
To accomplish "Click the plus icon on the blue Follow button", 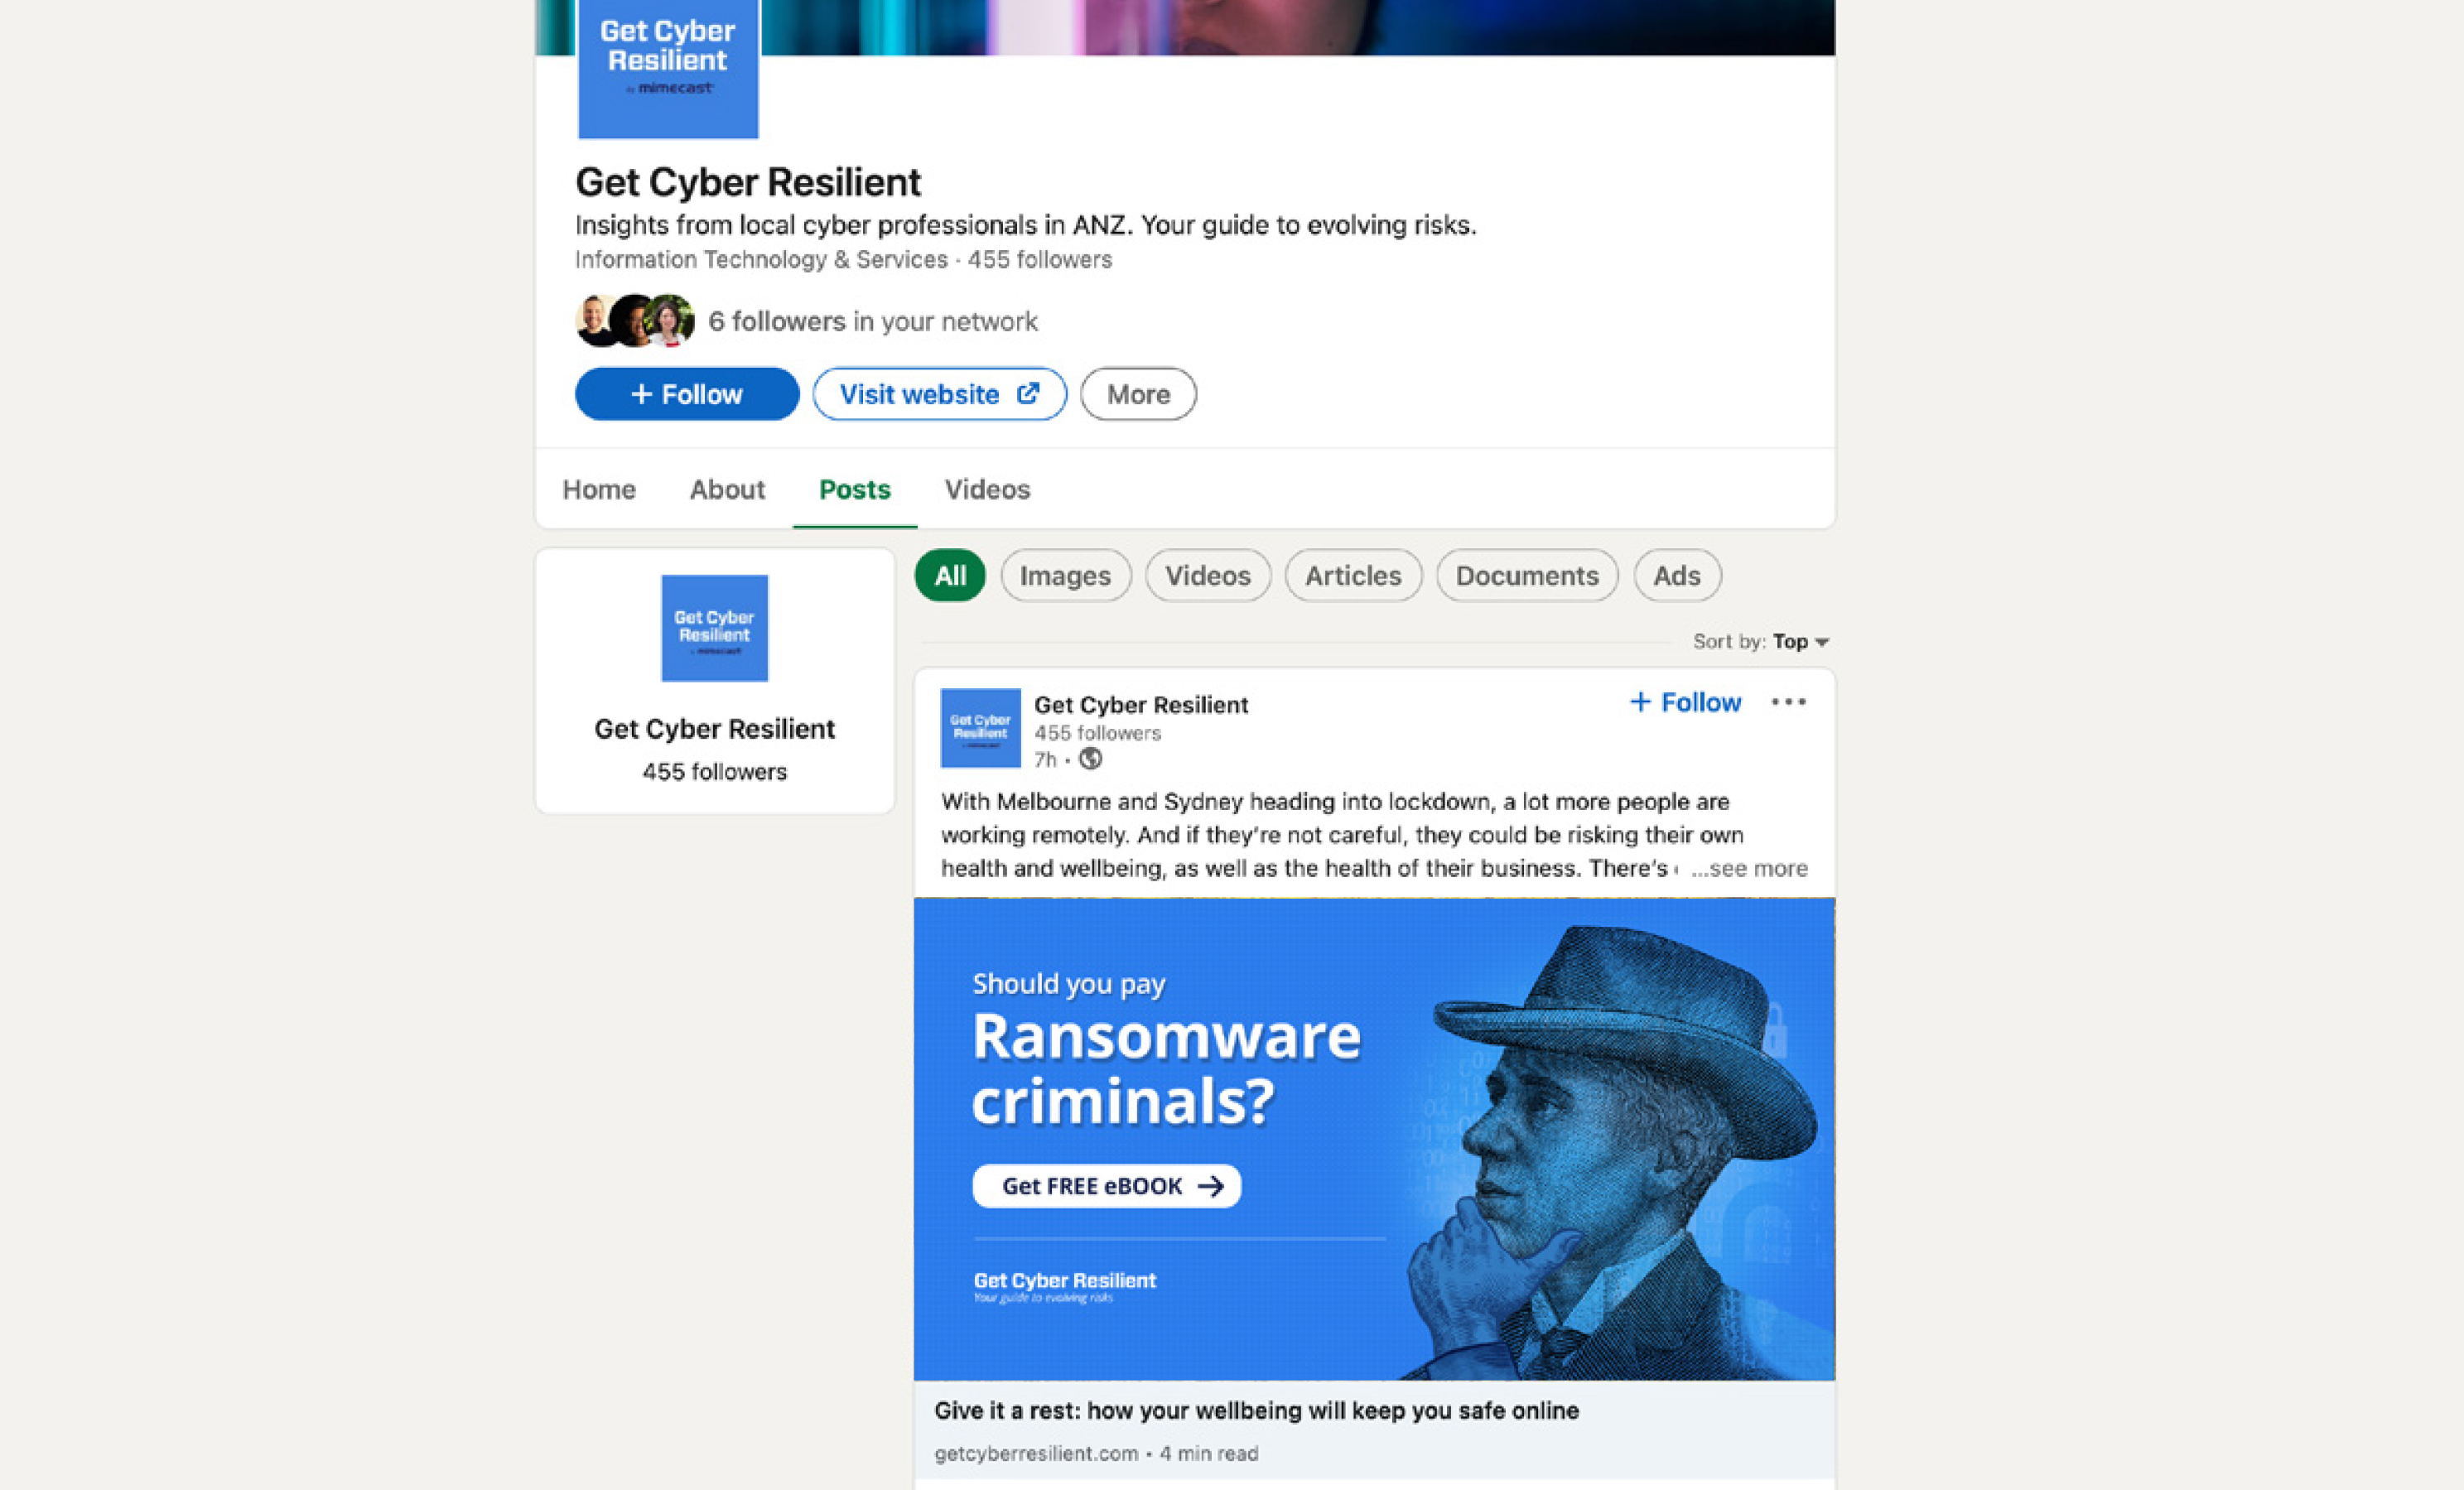I will pos(641,394).
